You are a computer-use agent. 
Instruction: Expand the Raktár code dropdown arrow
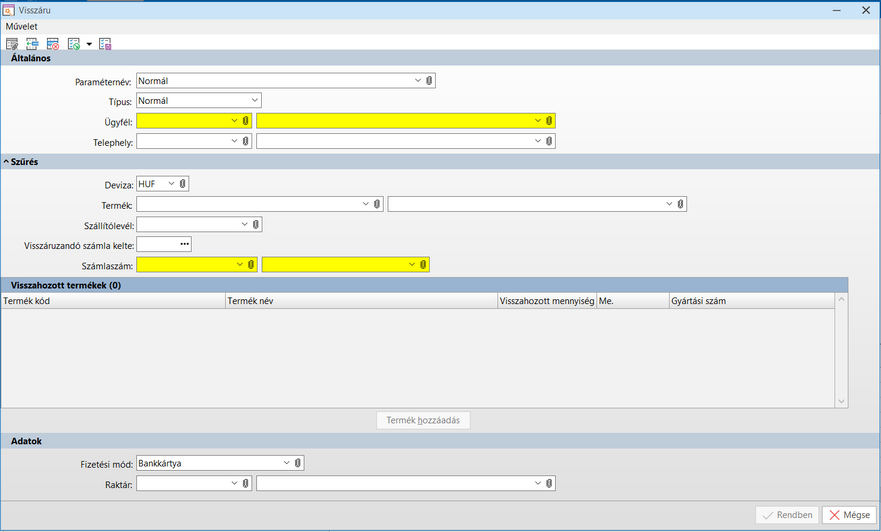234,483
